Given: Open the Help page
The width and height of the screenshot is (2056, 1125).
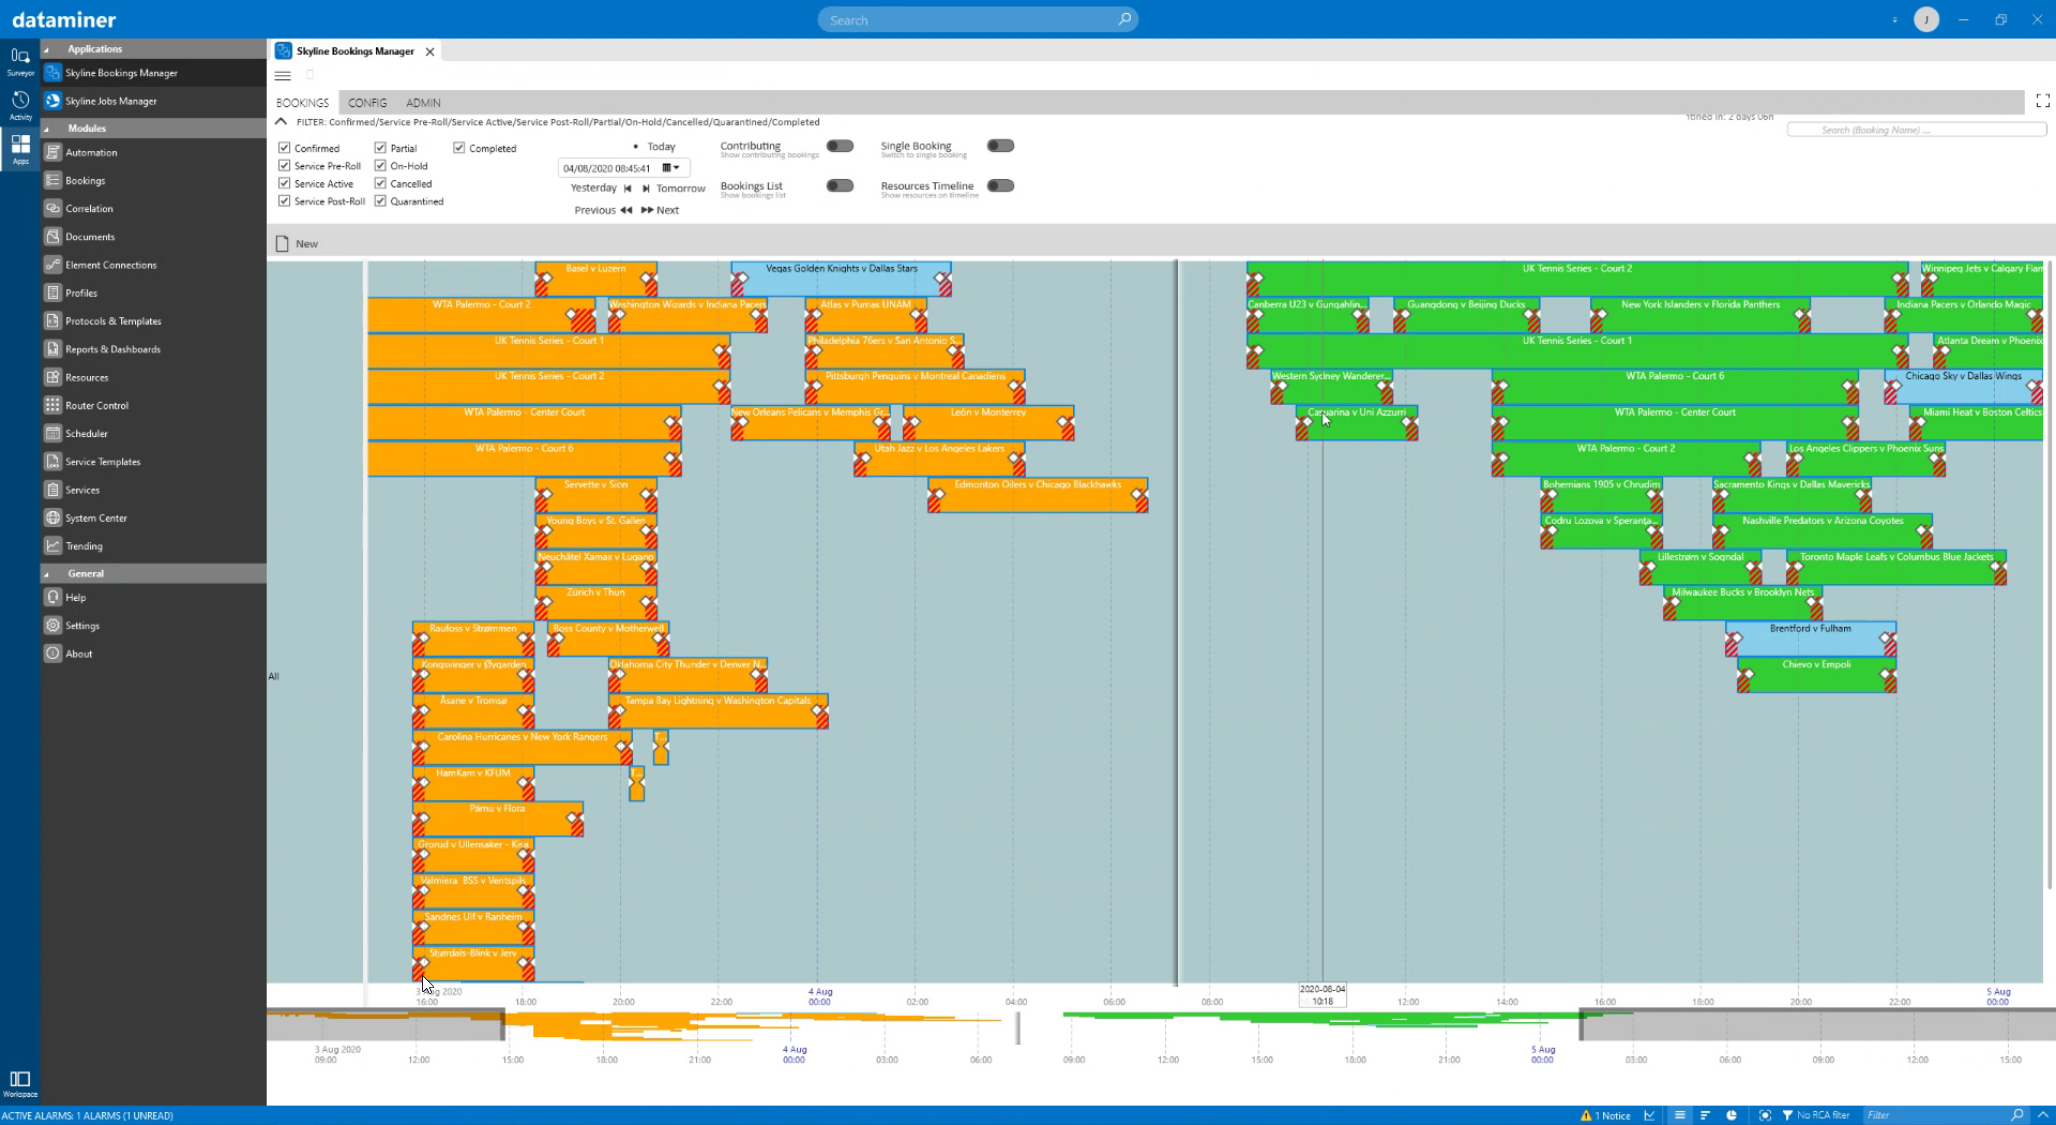Looking at the screenshot, I should click(75, 597).
